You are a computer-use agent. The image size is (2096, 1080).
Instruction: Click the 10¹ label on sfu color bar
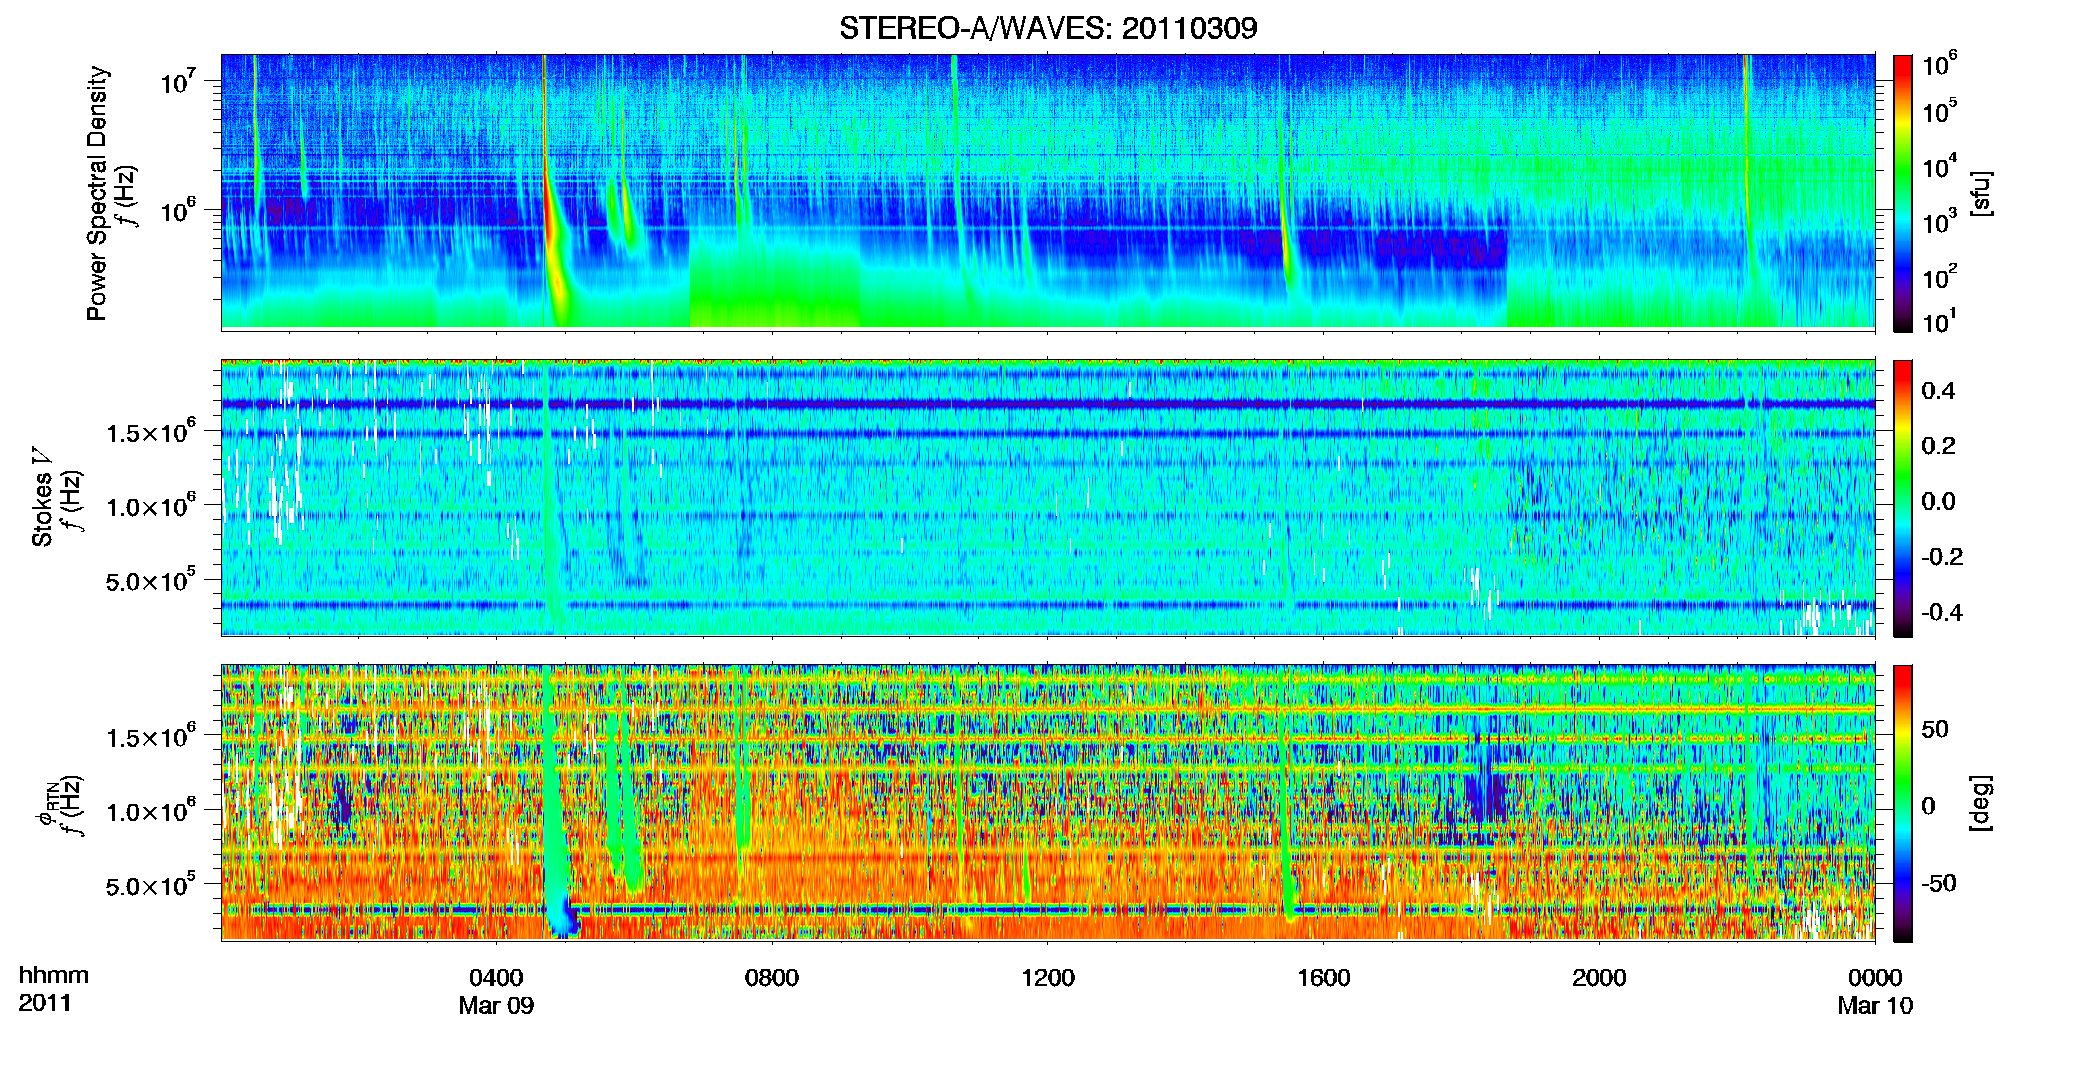click(x=1939, y=321)
